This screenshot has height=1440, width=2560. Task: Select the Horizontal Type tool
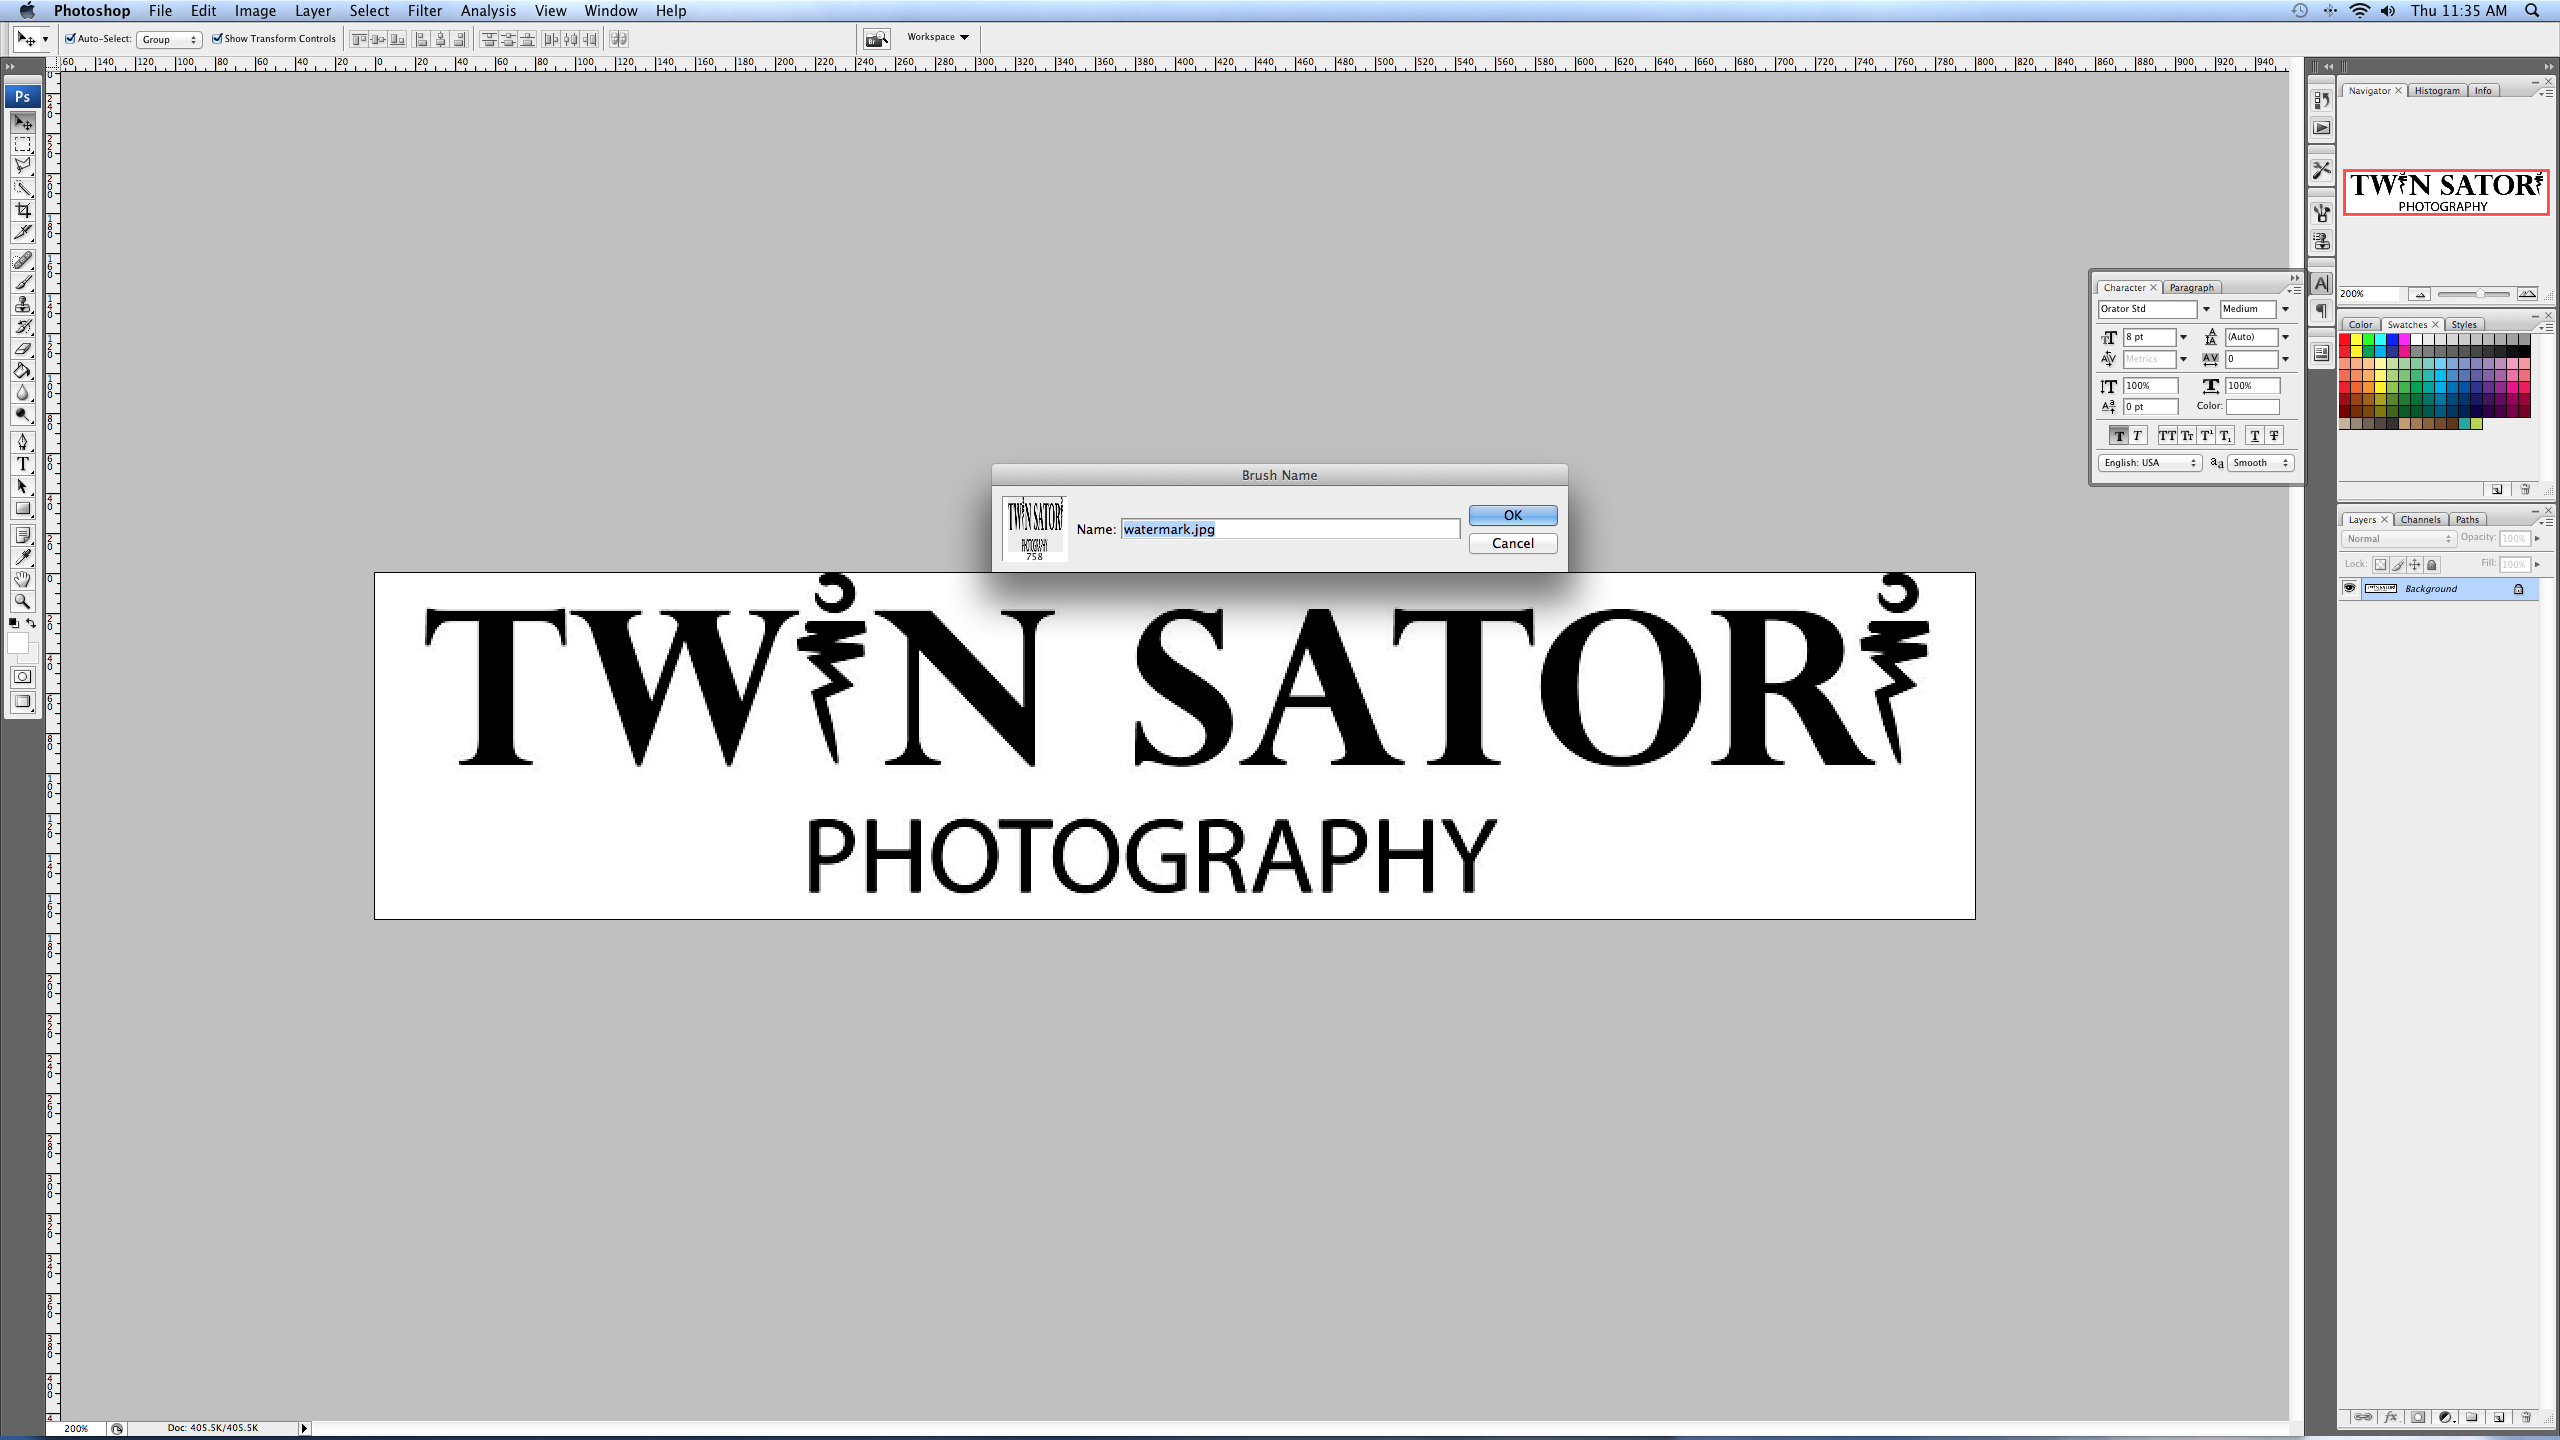pos(23,464)
